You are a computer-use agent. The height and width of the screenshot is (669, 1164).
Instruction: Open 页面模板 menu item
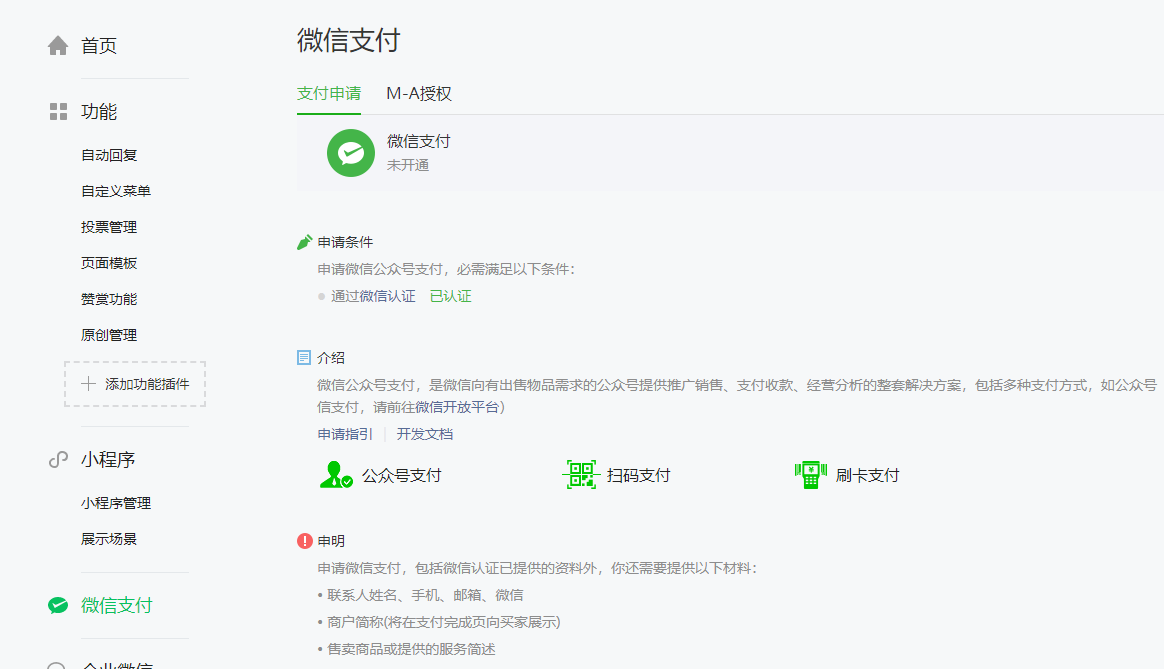(x=109, y=263)
